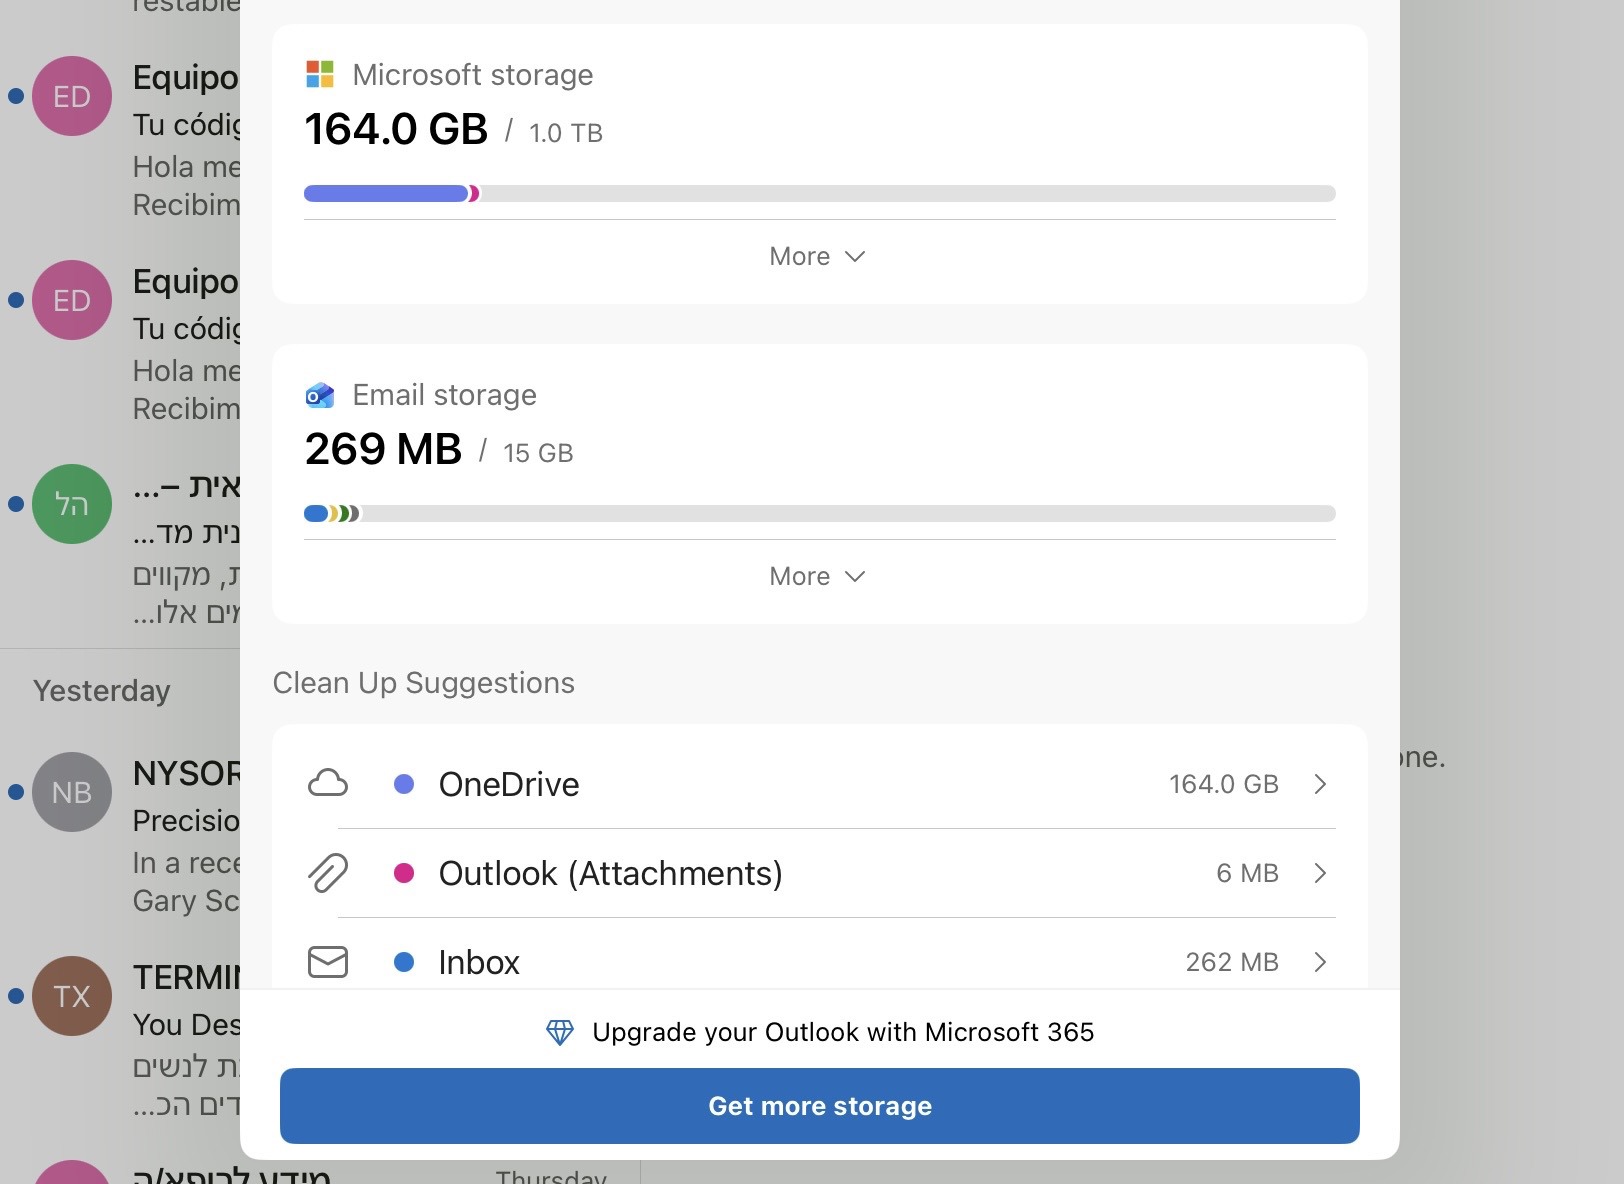The width and height of the screenshot is (1624, 1184).
Task: Click the Clean Up Suggestions heading
Action: tap(424, 683)
